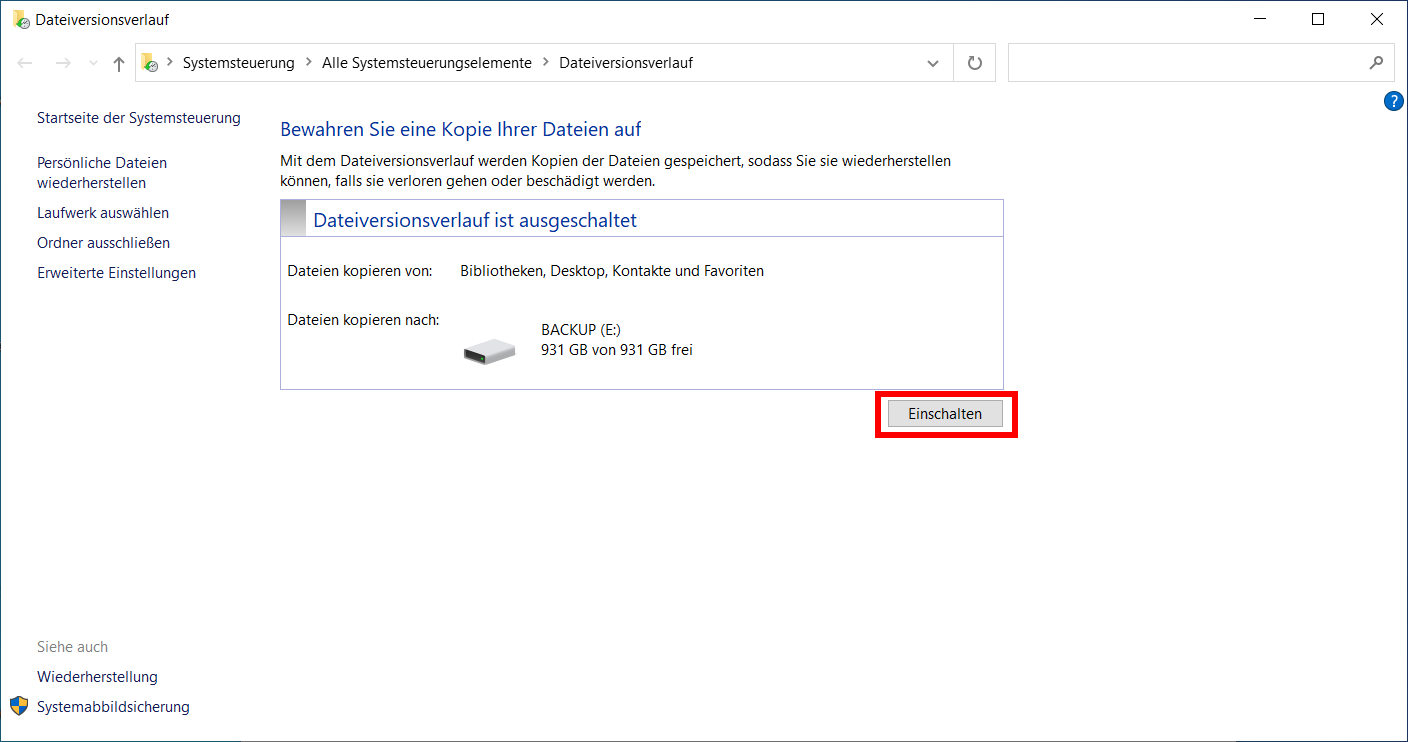The image size is (1408, 742).
Task: Open Erweiterte Einstellungen link
Action: point(116,273)
